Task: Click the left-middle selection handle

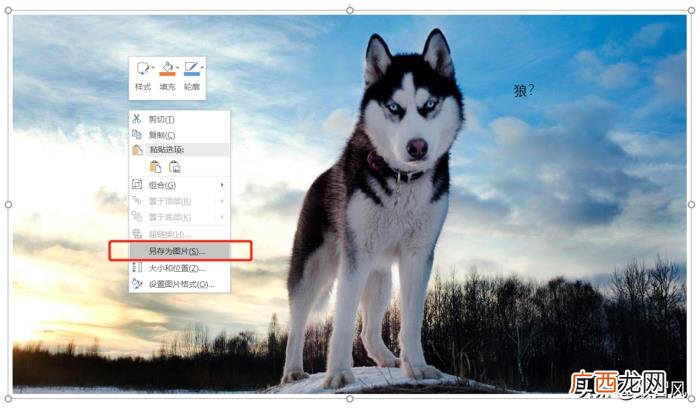Action: coord(8,204)
